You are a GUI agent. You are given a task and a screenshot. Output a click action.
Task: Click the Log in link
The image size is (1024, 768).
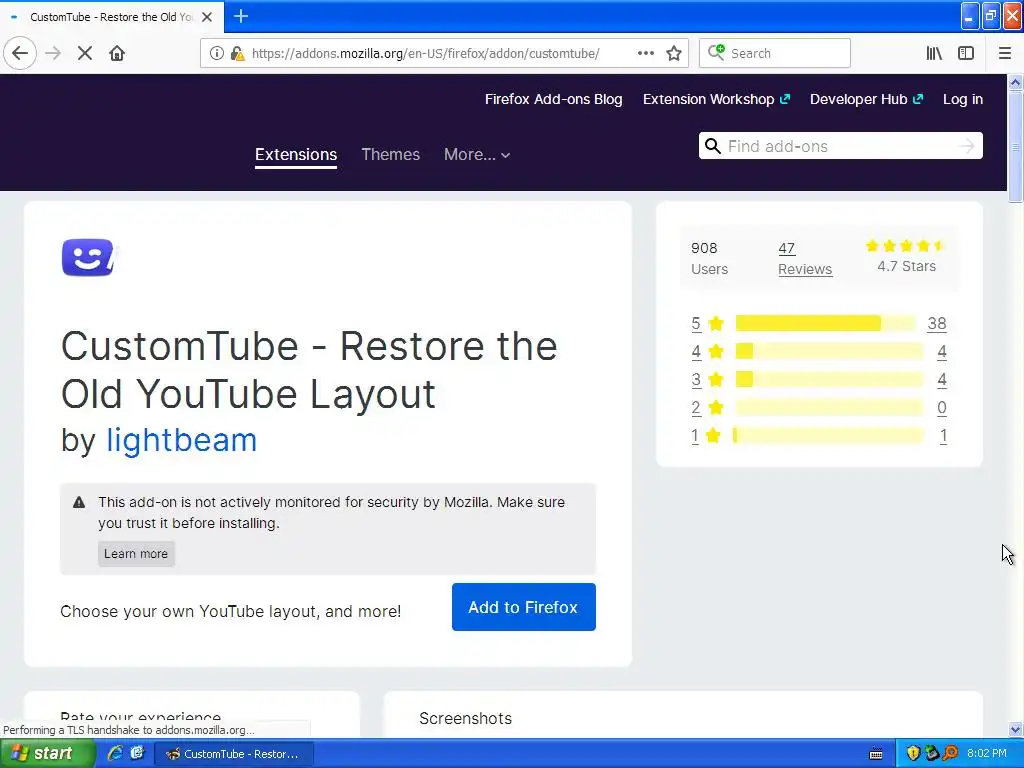963,99
